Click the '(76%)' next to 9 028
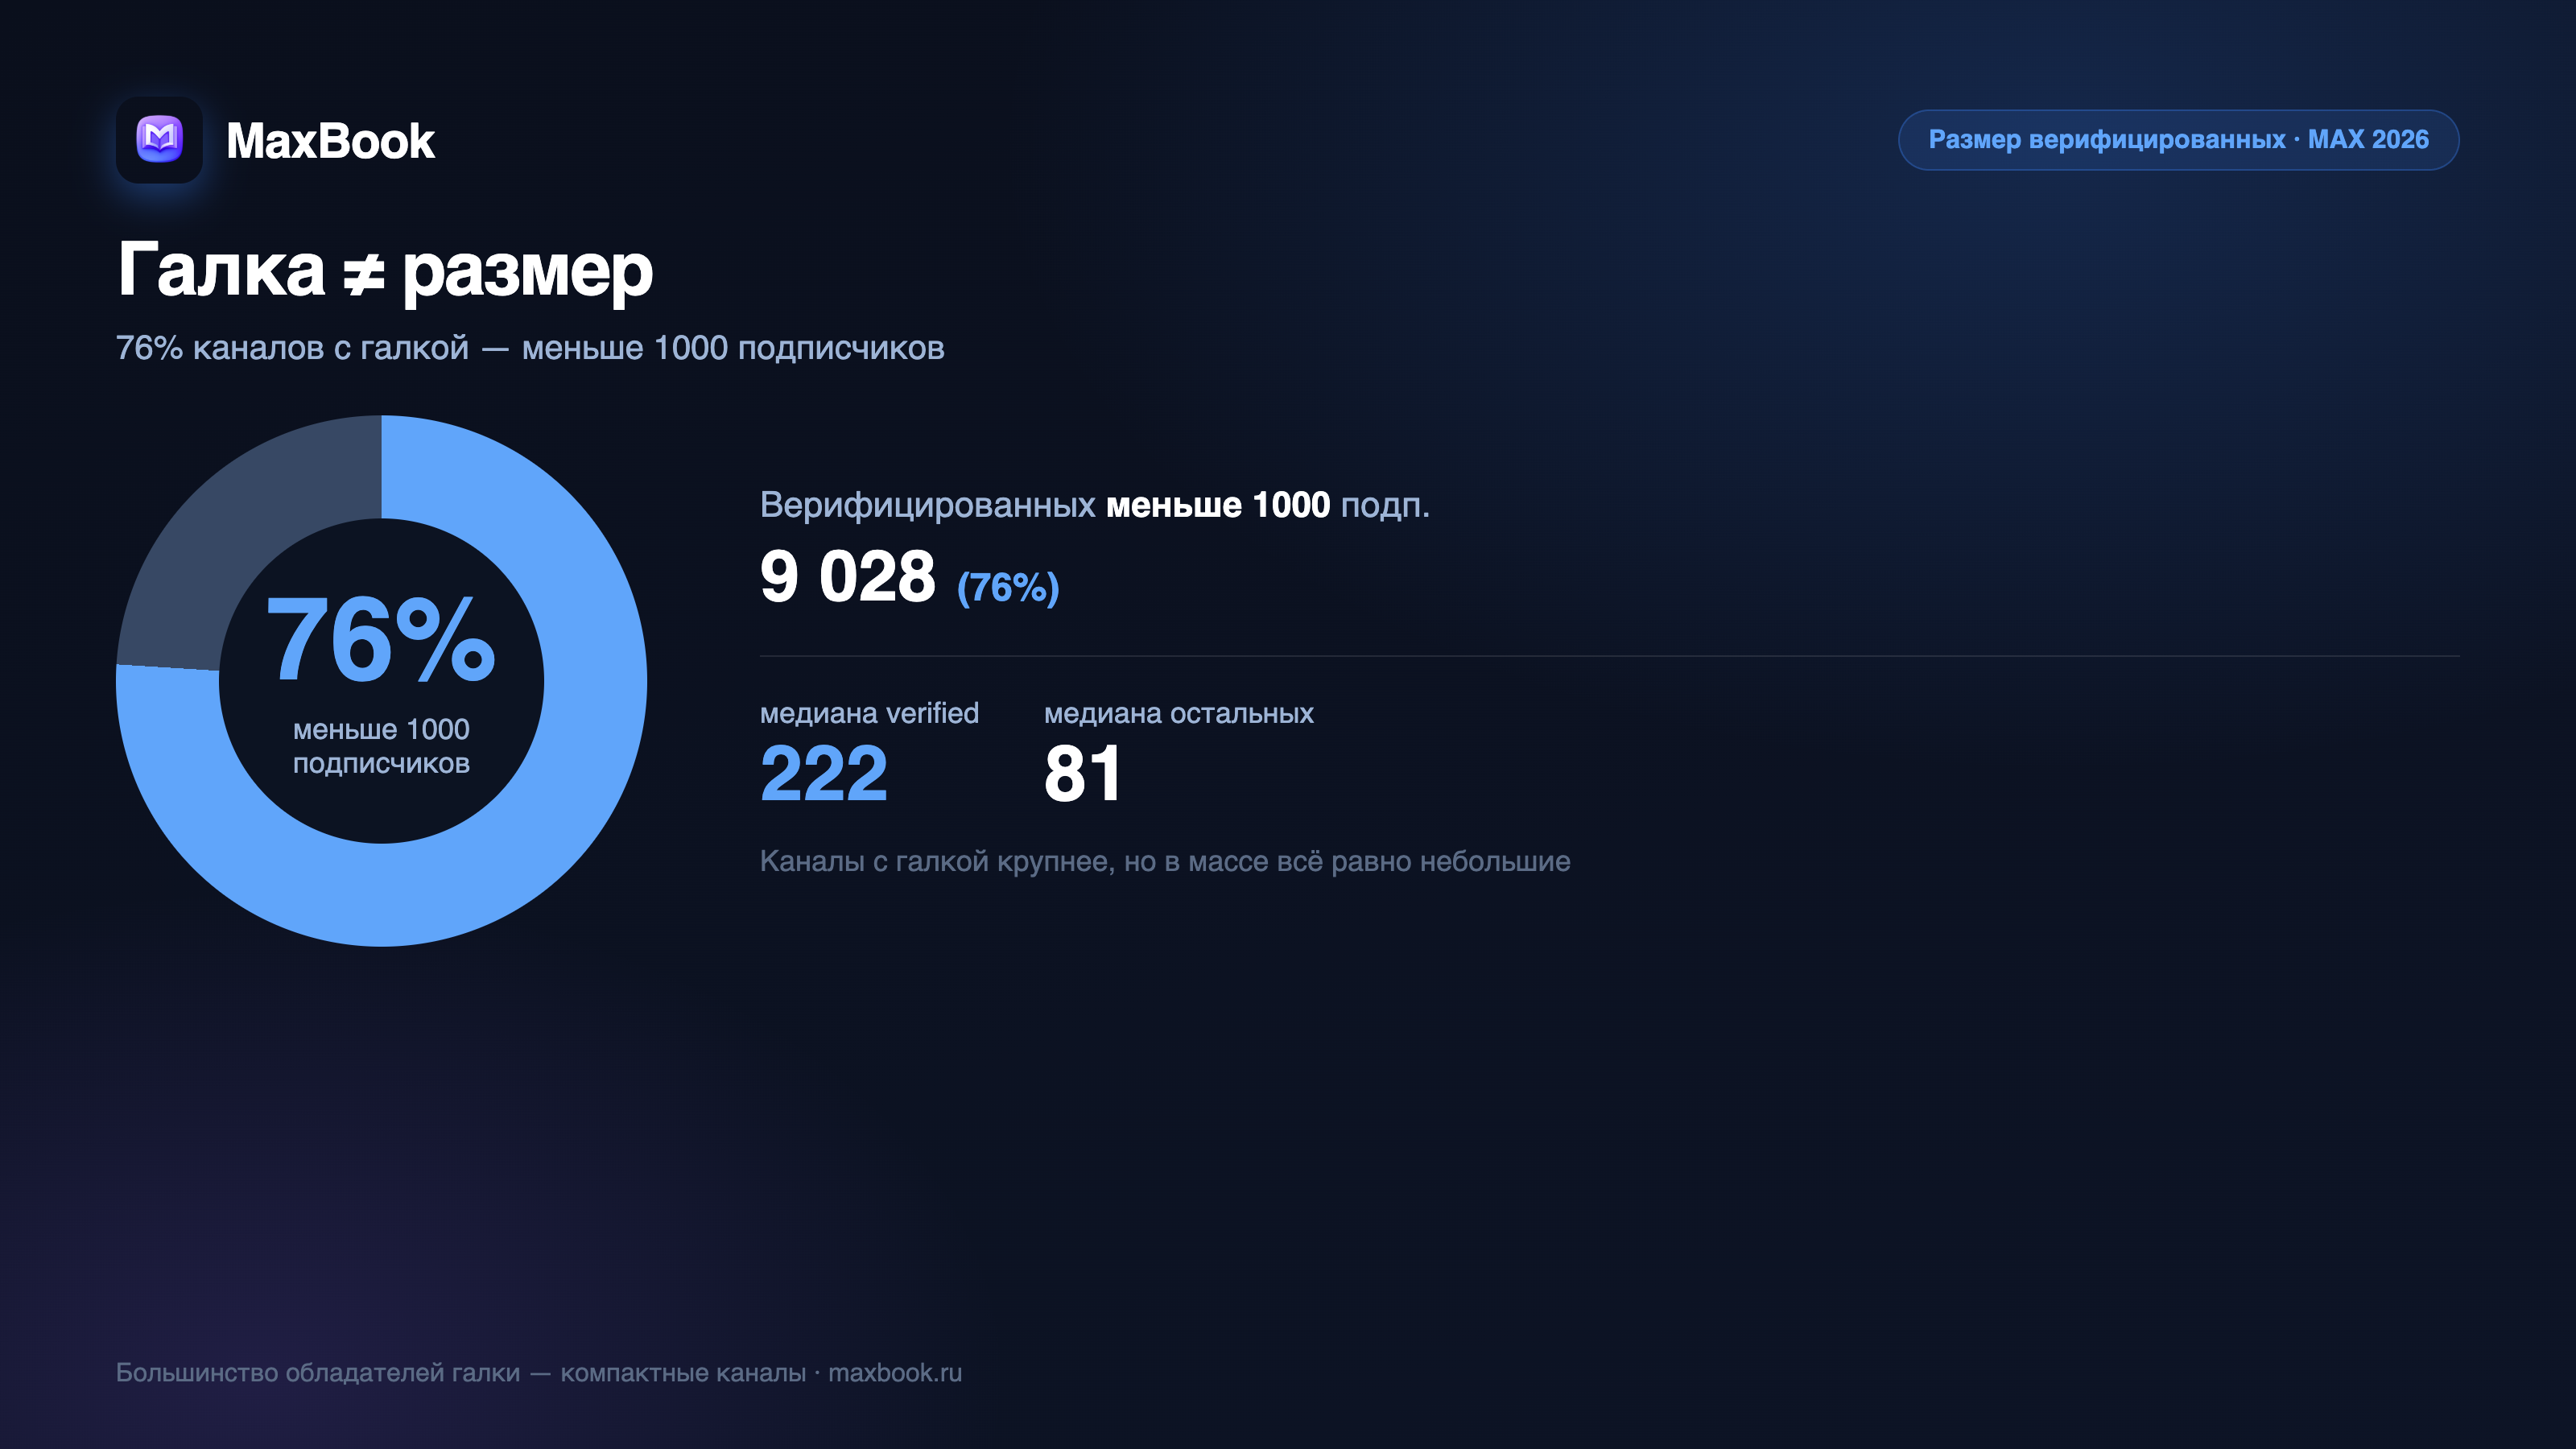 pos(1008,587)
